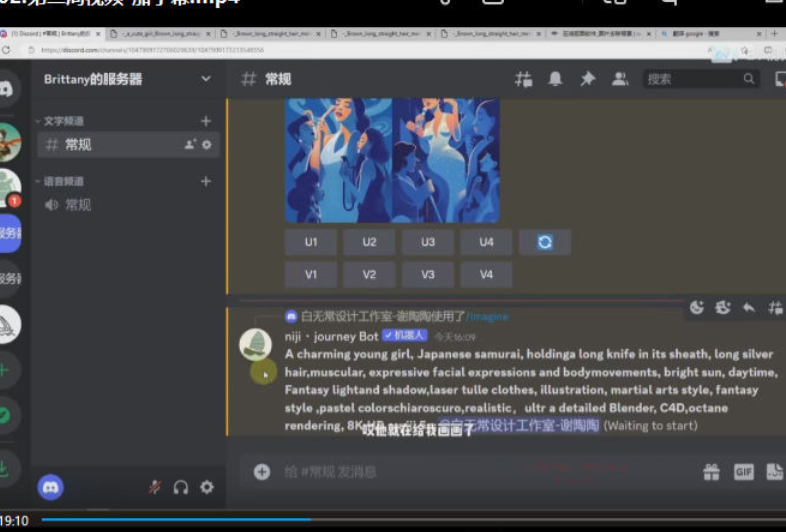
Task: Toggle microphone mute in user panel
Action: point(155,487)
